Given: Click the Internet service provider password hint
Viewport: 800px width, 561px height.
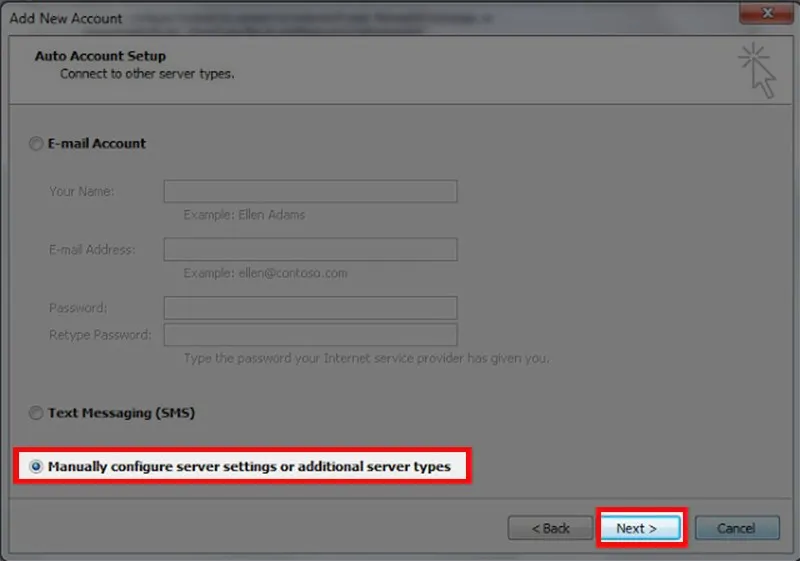Looking at the screenshot, I should point(366,358).
